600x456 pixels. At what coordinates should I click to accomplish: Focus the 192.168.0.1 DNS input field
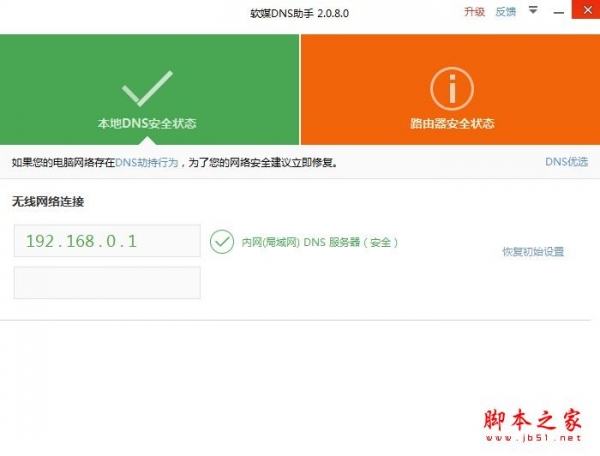[107, 241]
